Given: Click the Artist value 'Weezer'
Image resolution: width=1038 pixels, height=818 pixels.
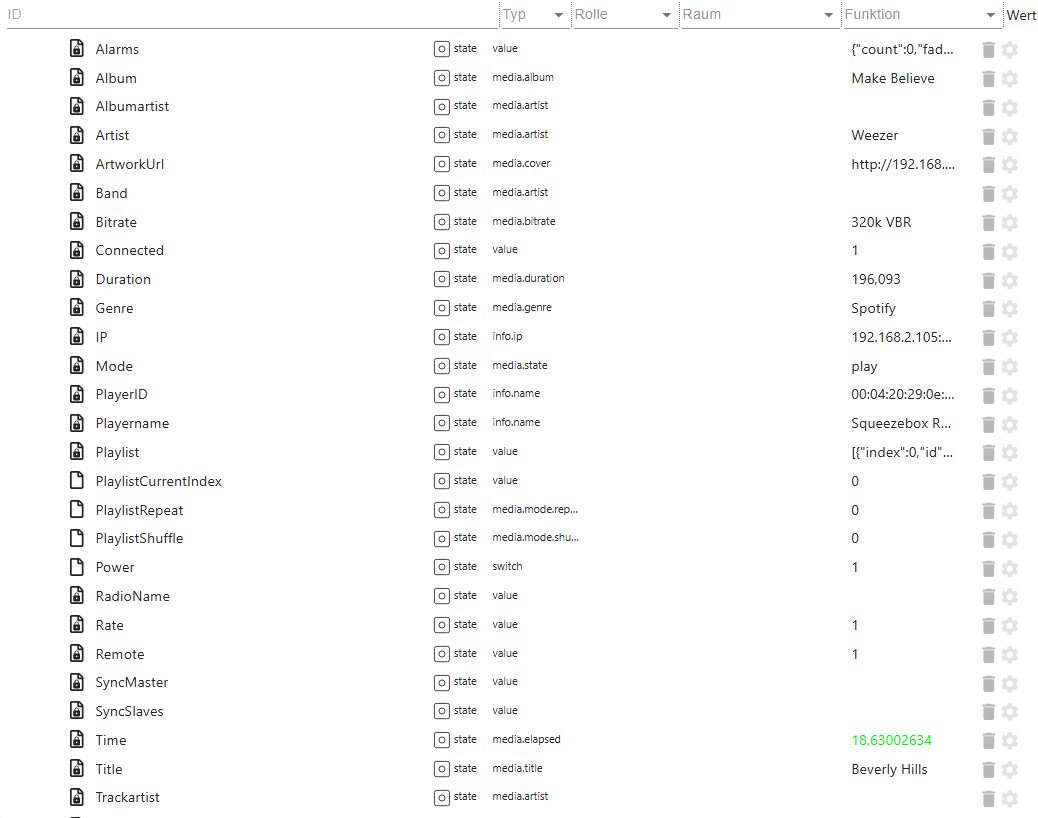Looking at the screenshot, I should [874, 135].
